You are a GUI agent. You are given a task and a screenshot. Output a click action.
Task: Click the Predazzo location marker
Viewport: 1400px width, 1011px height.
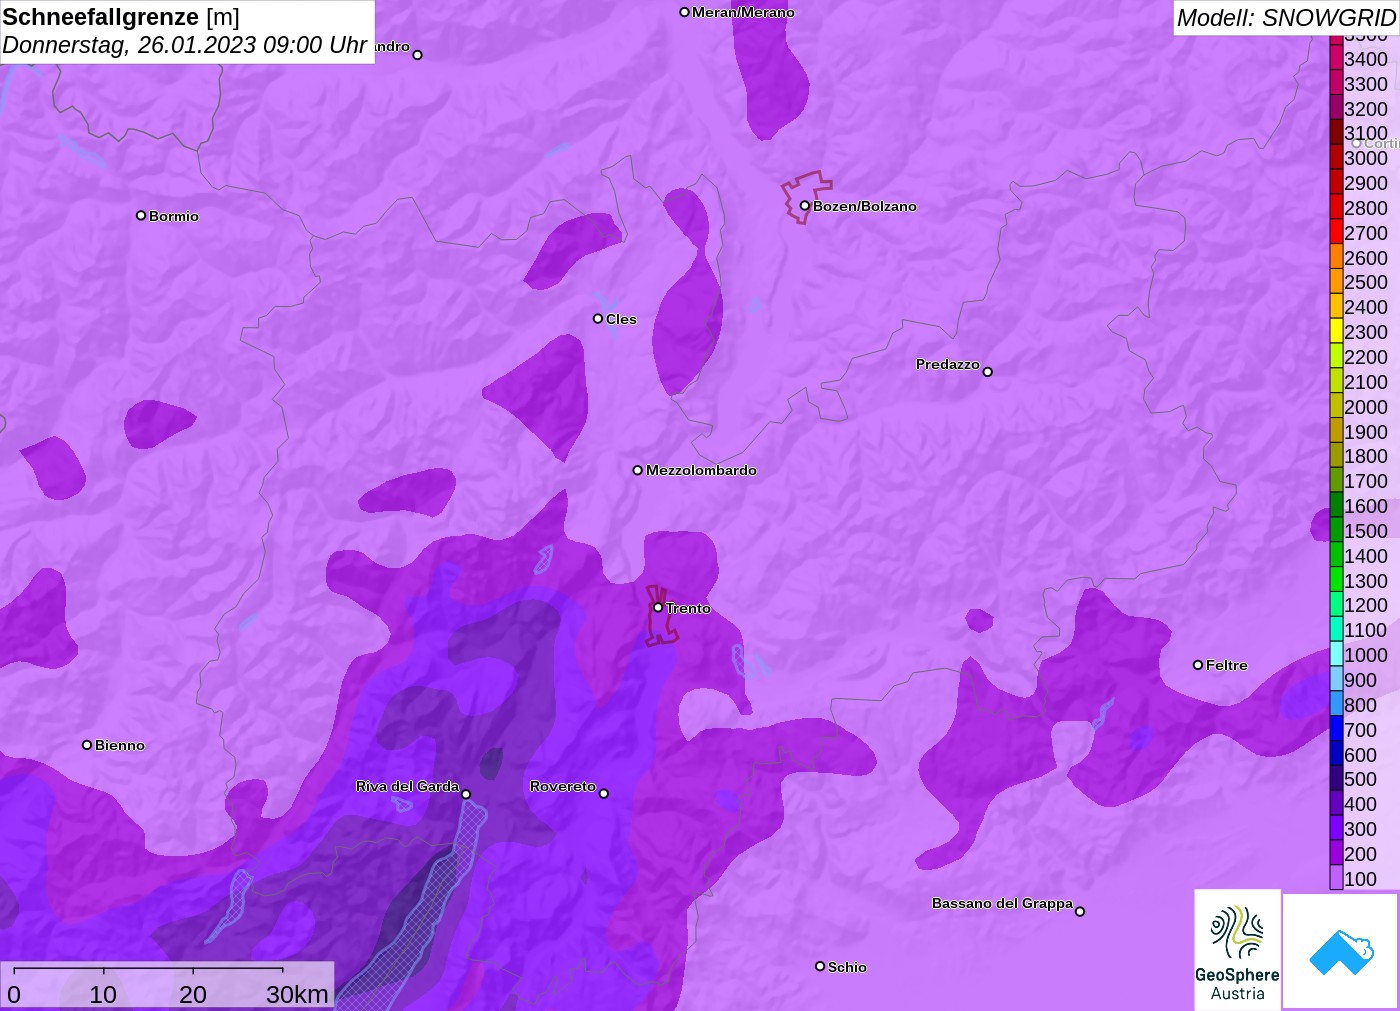click(988, 372)
